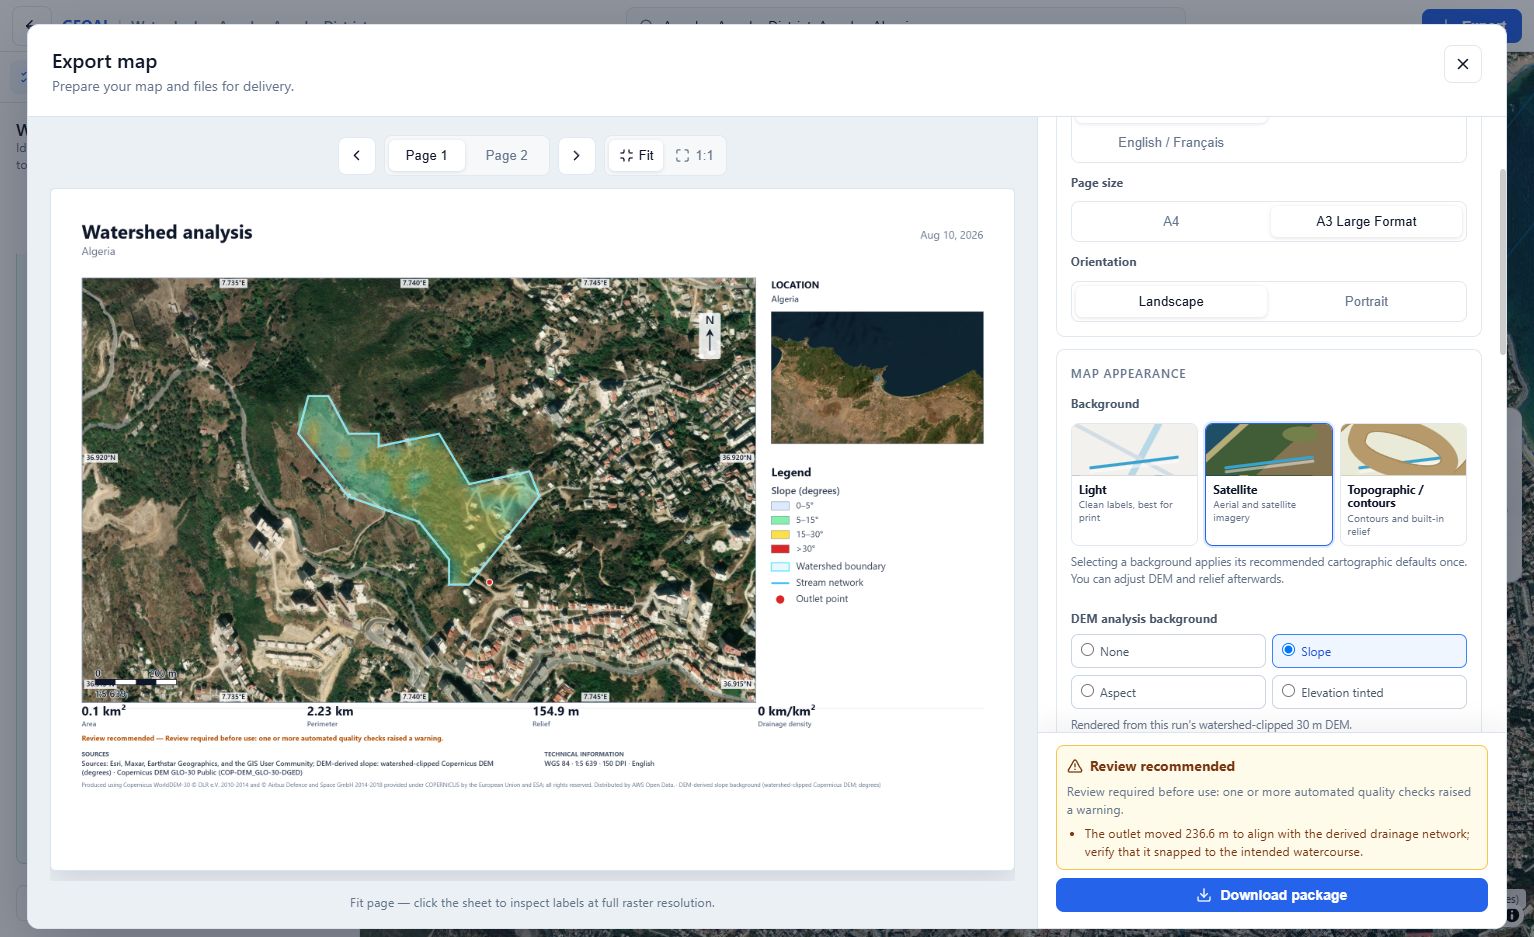Pick the Light background card
This screenshot has height=937, width=1534.
tap(1134, 484)
